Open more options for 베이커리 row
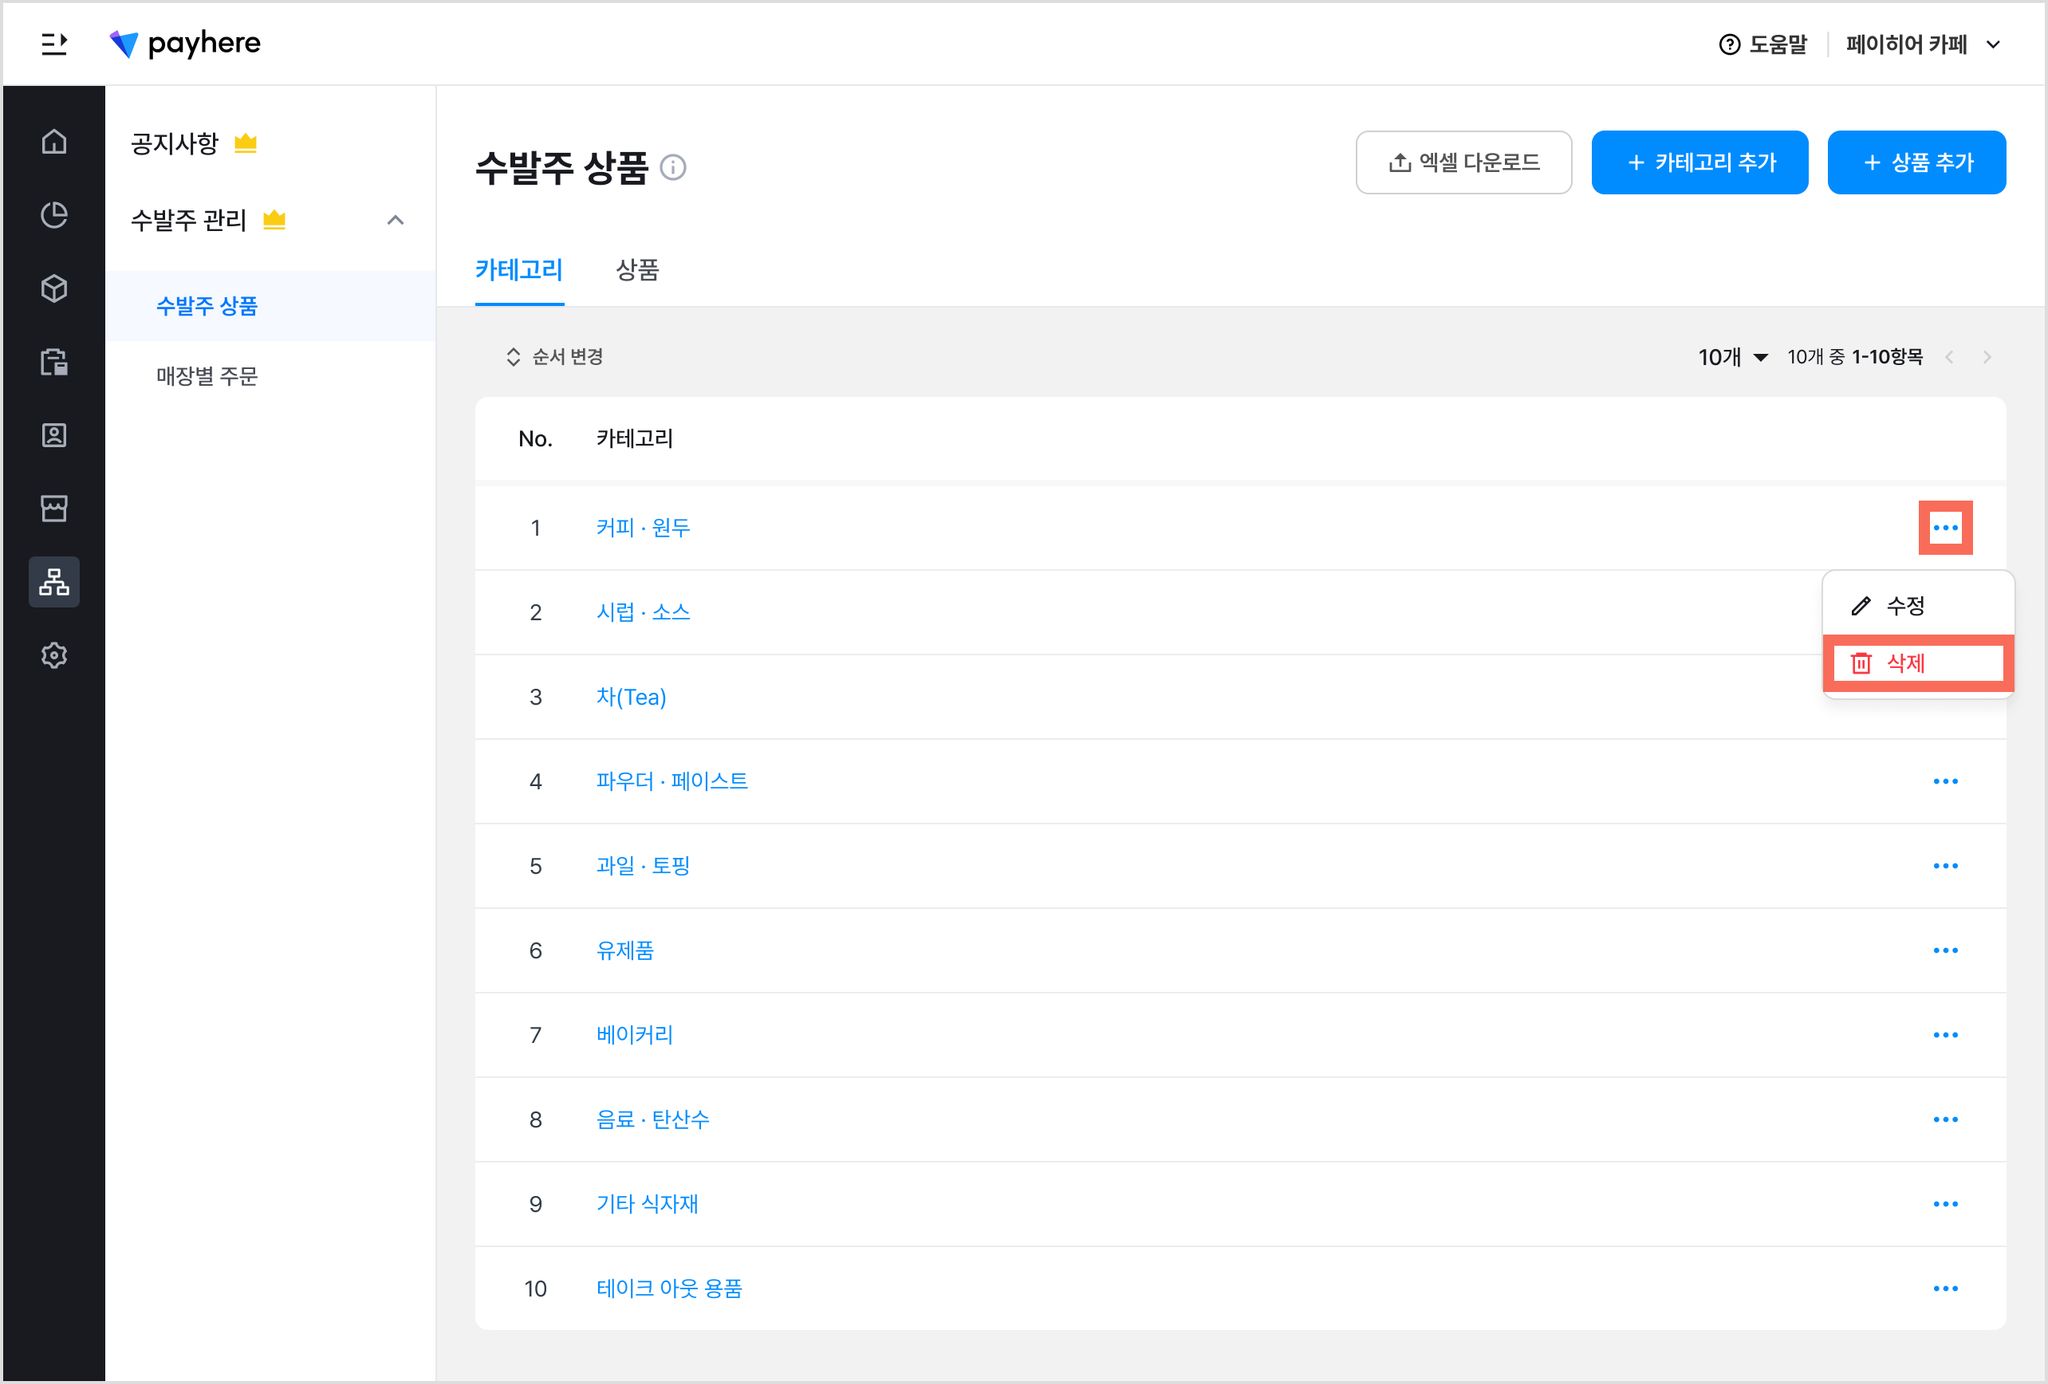 point(1945,1035)
